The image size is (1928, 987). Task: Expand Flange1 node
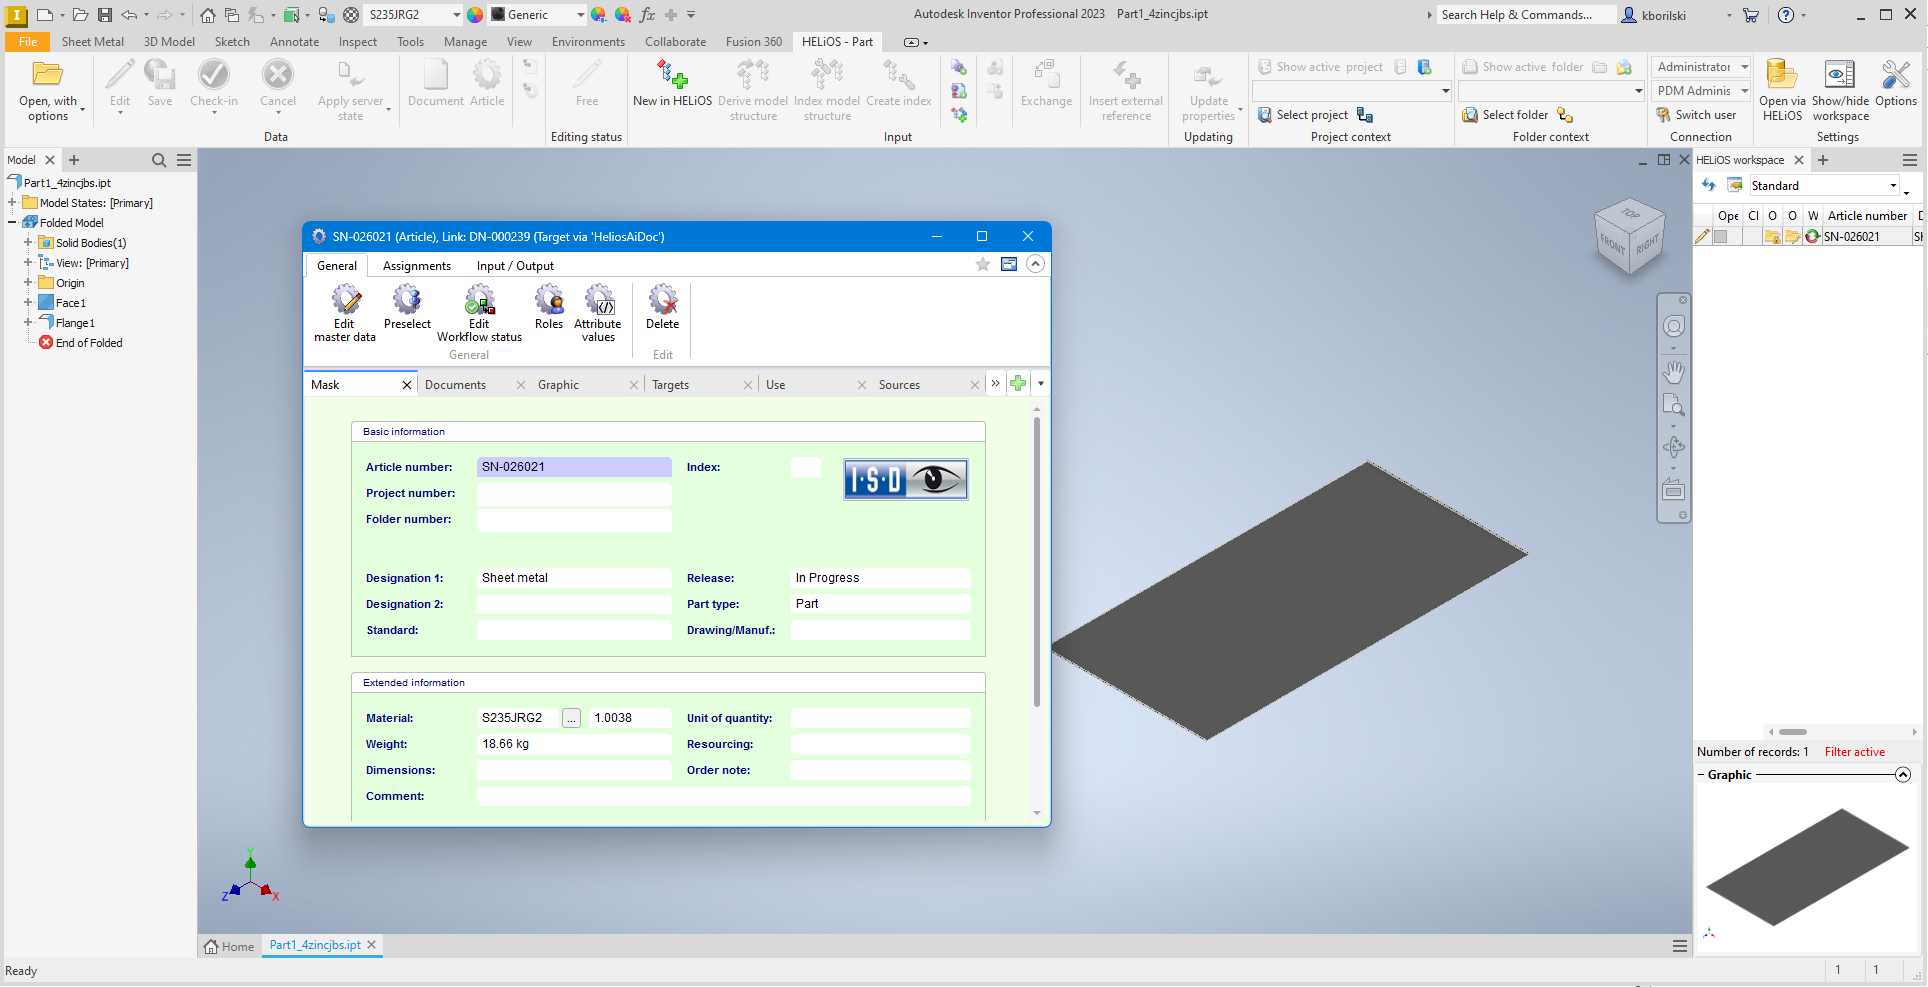28,323
